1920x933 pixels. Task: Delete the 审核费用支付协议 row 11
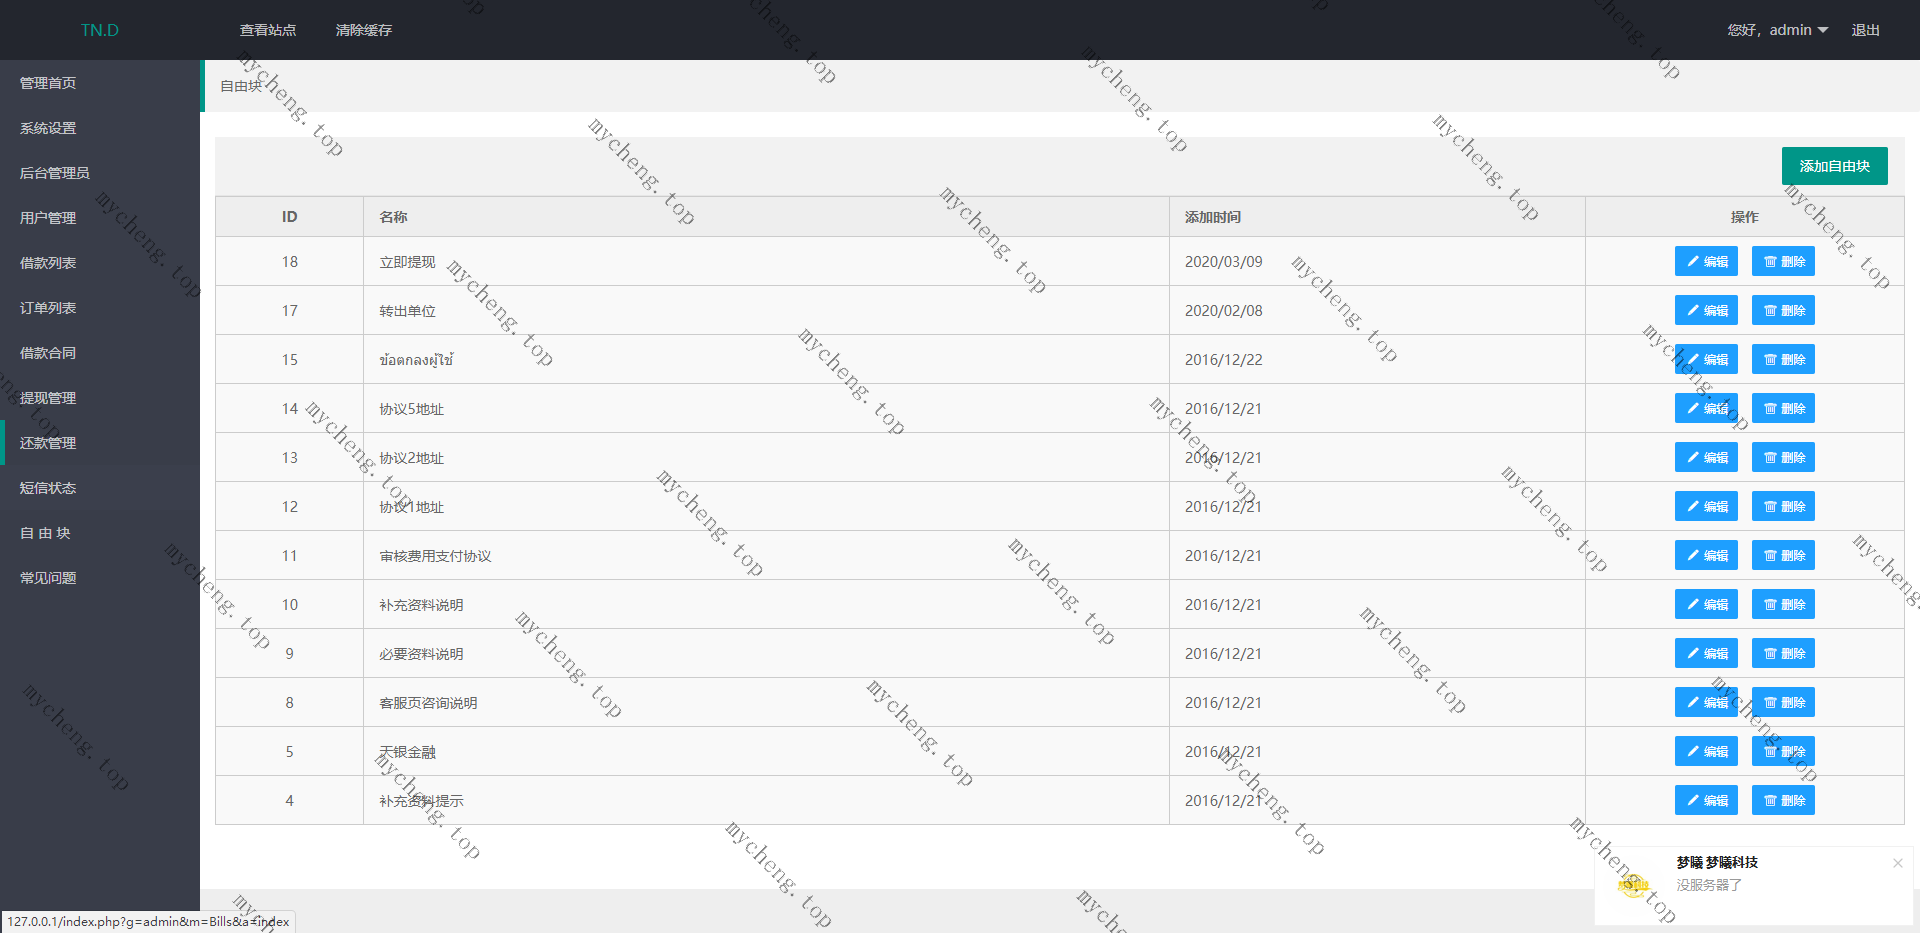pyautogui.click(x=1783, y=555)
